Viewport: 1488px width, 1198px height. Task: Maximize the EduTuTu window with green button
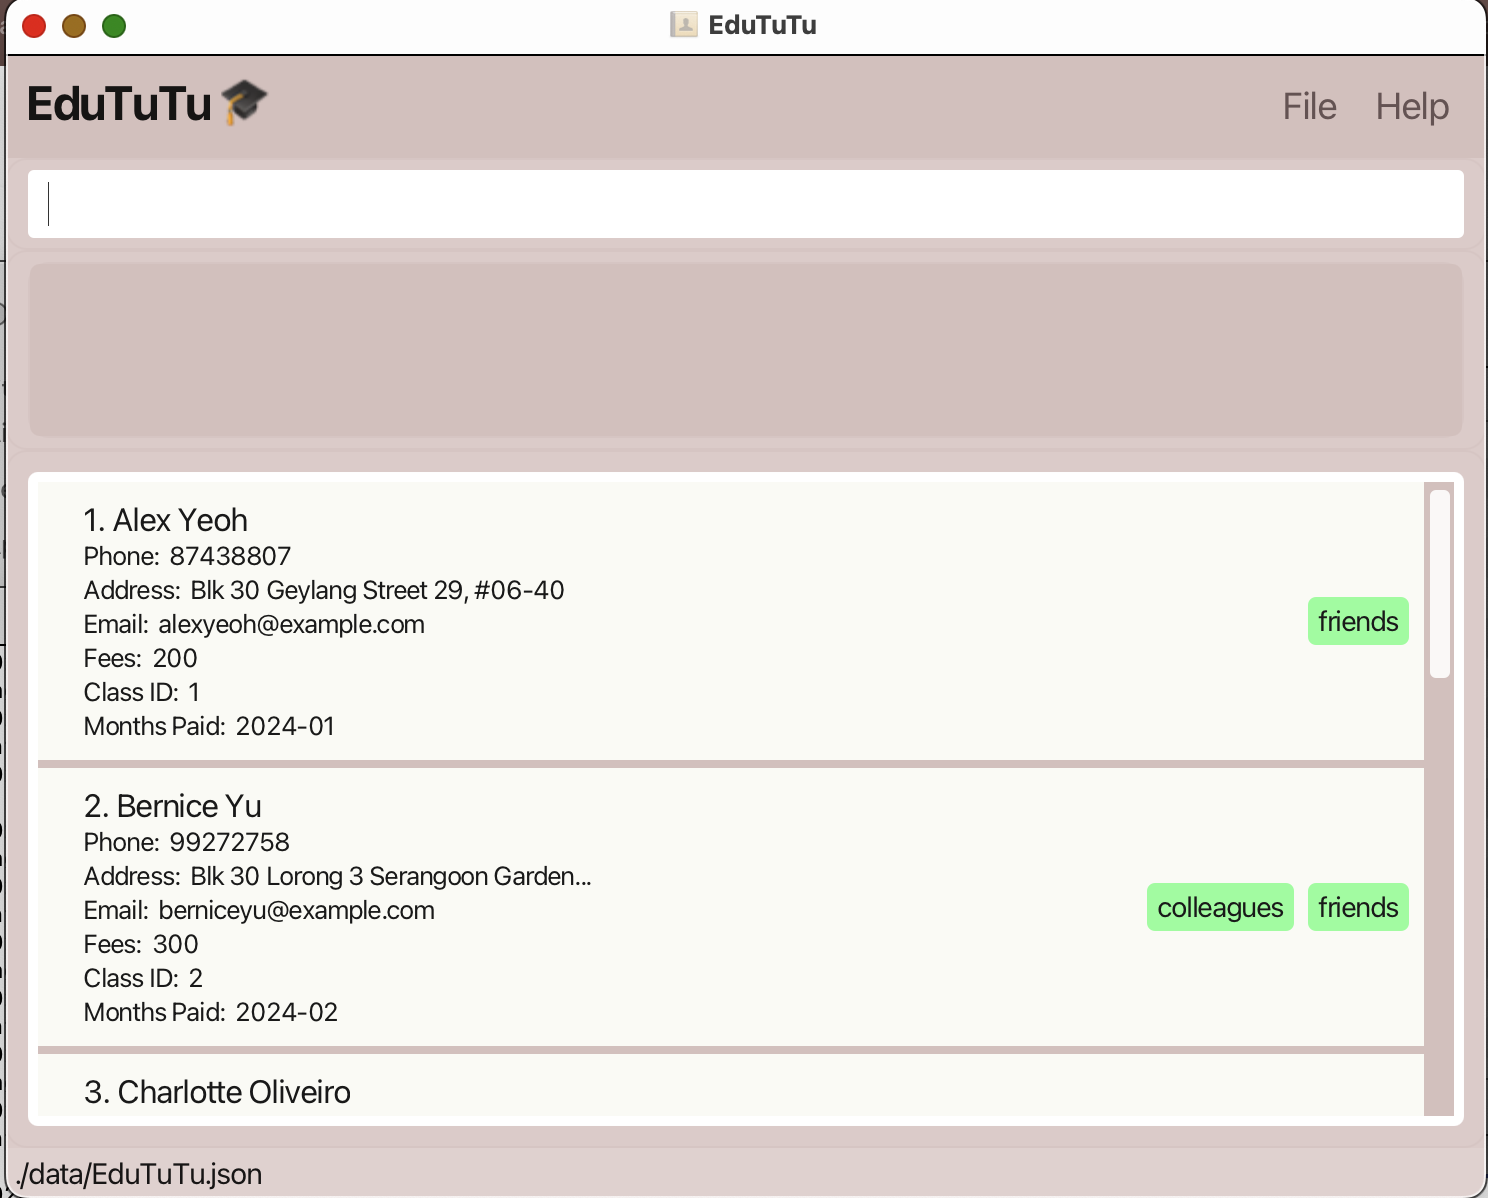[x=114, y=25]
